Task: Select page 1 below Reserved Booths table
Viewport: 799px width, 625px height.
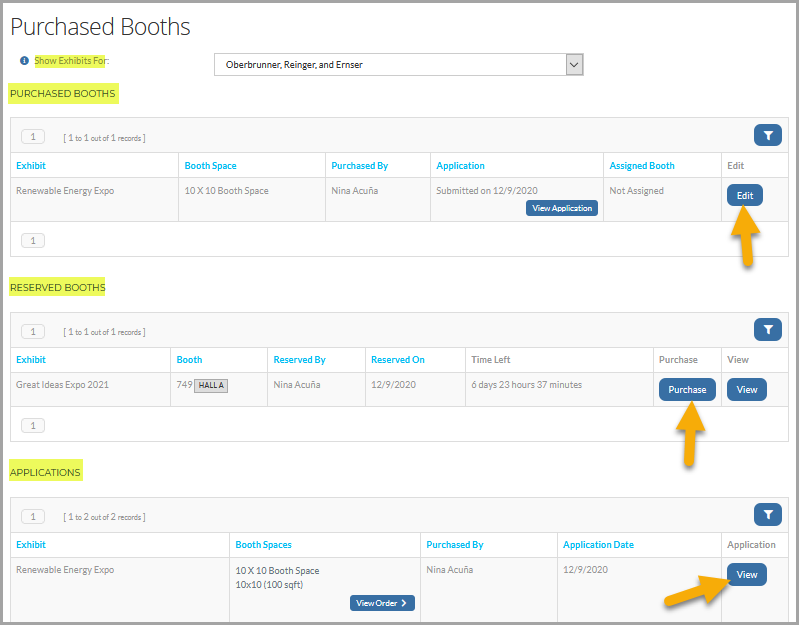Action: [33, 425]
